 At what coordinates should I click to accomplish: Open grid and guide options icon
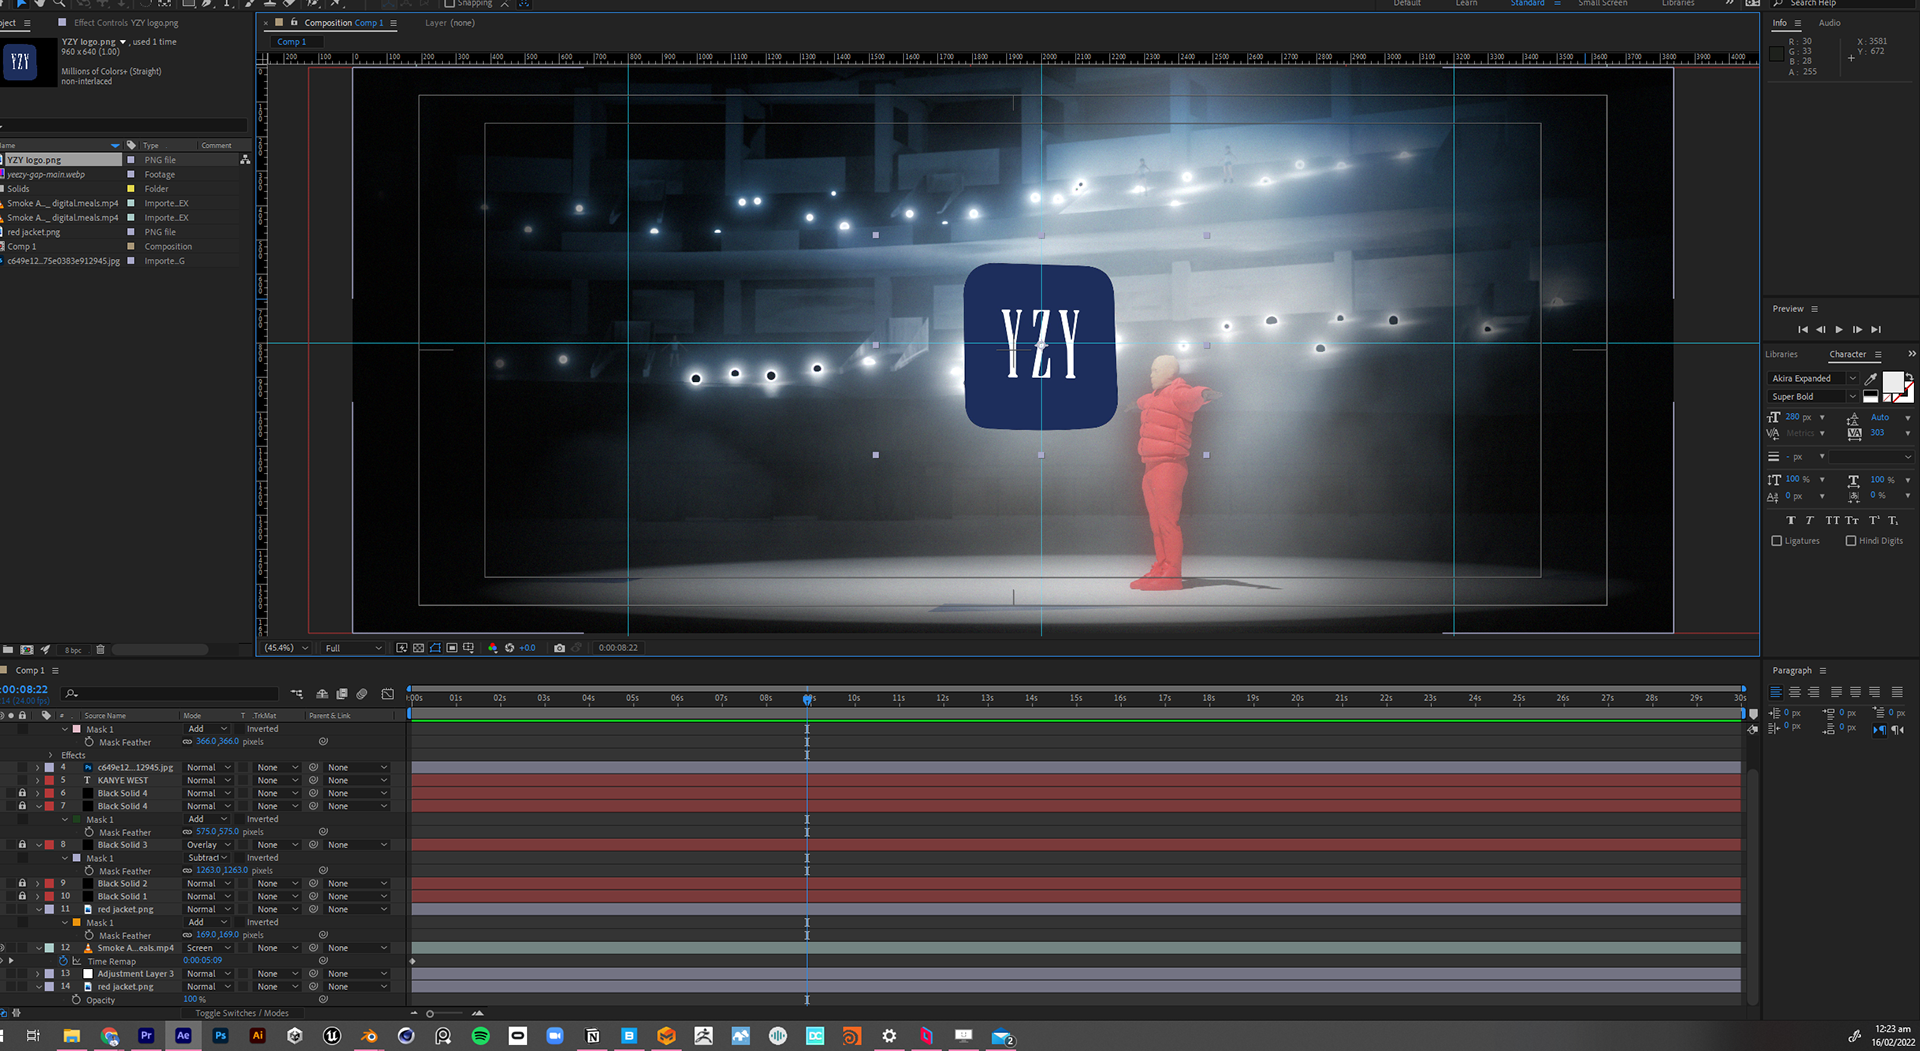click(x=468, y=648)
